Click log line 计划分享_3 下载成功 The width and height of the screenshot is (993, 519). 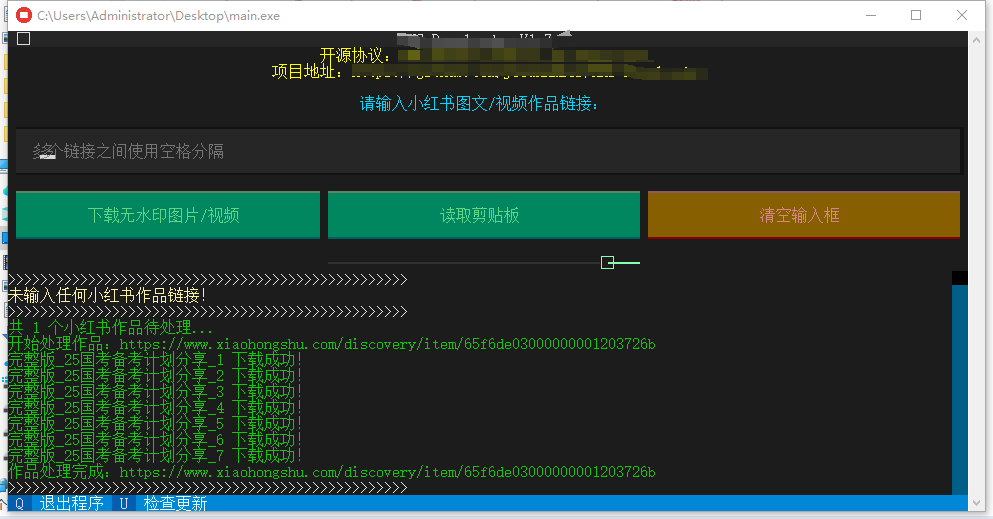point(155,392)
